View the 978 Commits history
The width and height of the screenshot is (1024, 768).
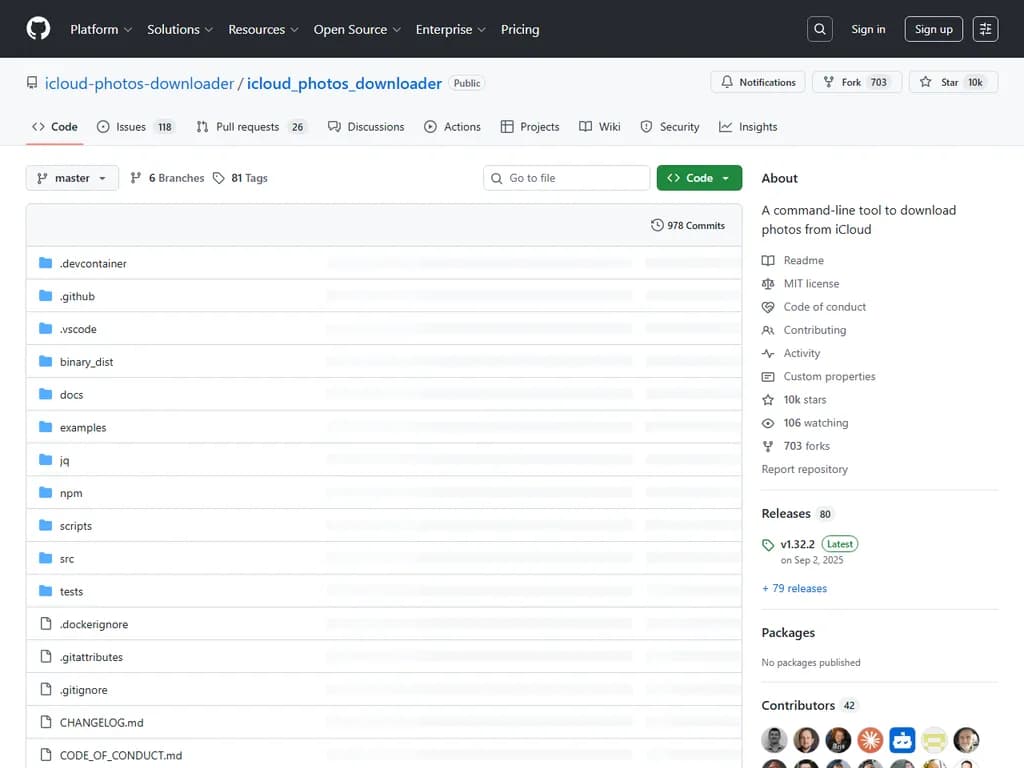[x=688, y=225]
